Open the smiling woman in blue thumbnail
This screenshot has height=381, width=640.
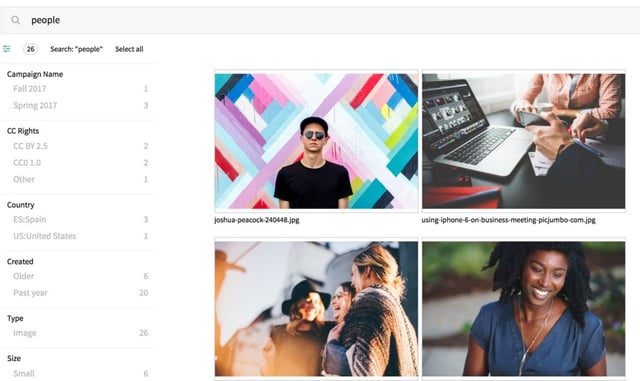[524, 309]
